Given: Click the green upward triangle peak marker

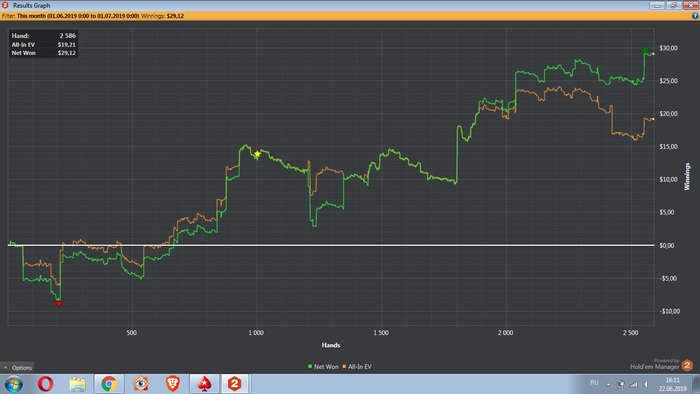Looking at the screenshot, I should point(645,50).
